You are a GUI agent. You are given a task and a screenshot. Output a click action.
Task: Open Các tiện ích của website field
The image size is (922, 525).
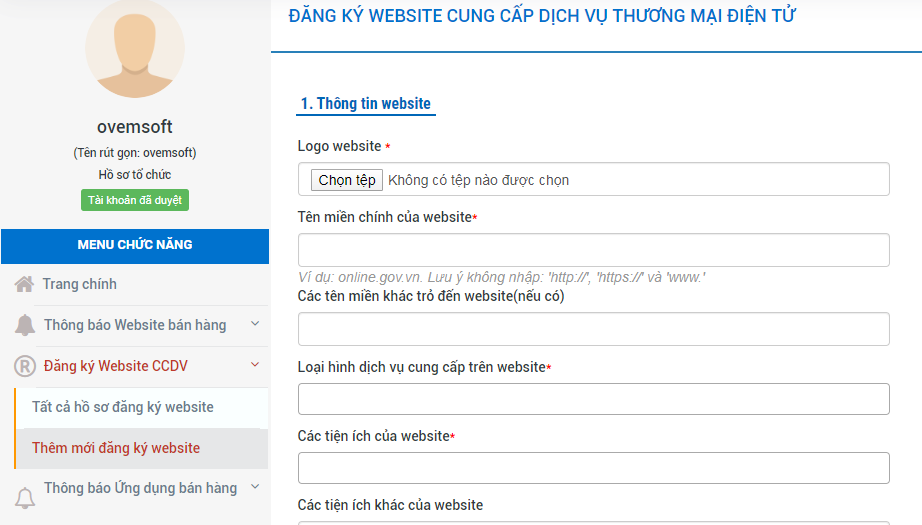pyautogui.click(x=593, y=468)
